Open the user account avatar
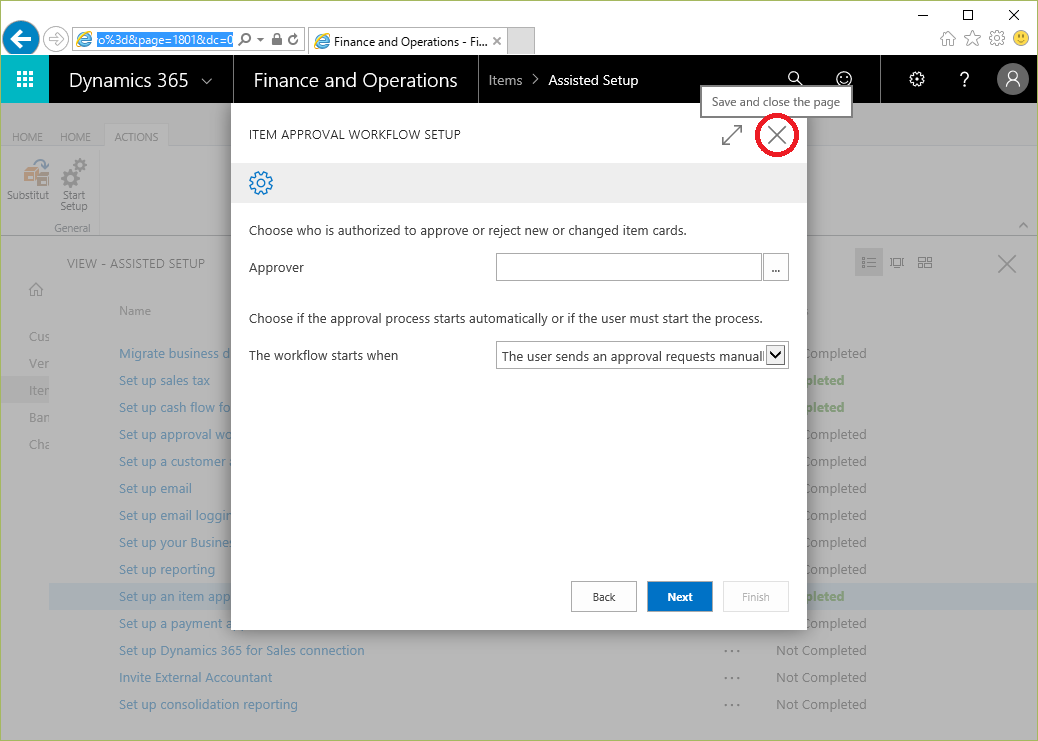Viewport: 1038px width, 741px height. coord(1012,79)
